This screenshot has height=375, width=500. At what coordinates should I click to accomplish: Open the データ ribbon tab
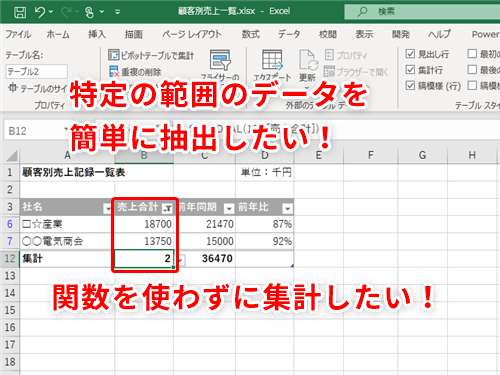(x=289, y=34)
